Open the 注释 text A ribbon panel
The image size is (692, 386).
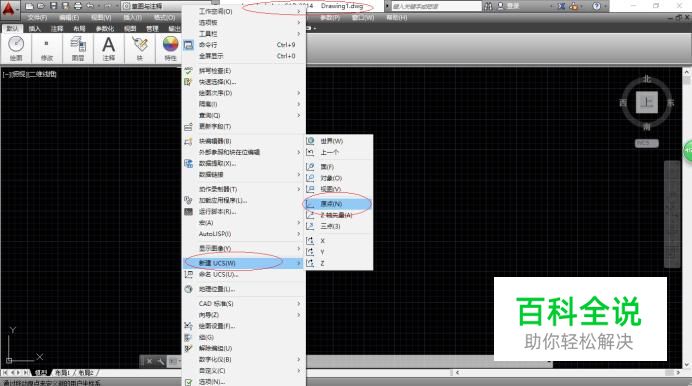coord(109,49)
